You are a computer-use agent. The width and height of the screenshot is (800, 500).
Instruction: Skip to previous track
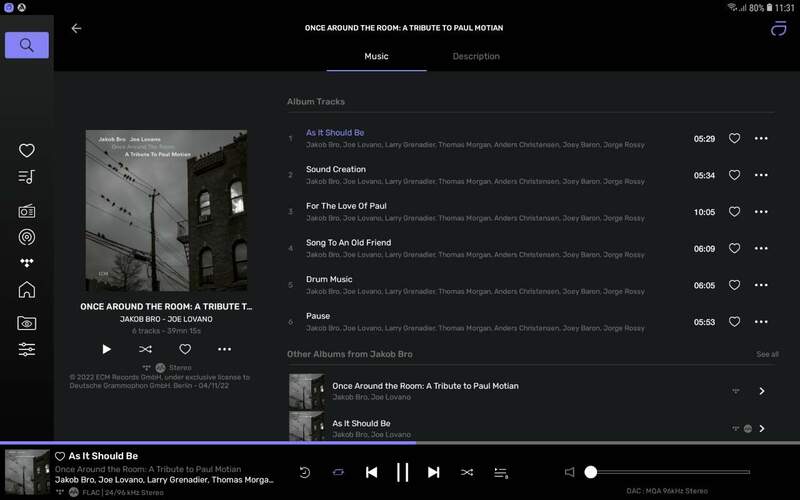(x=371, y=472)
